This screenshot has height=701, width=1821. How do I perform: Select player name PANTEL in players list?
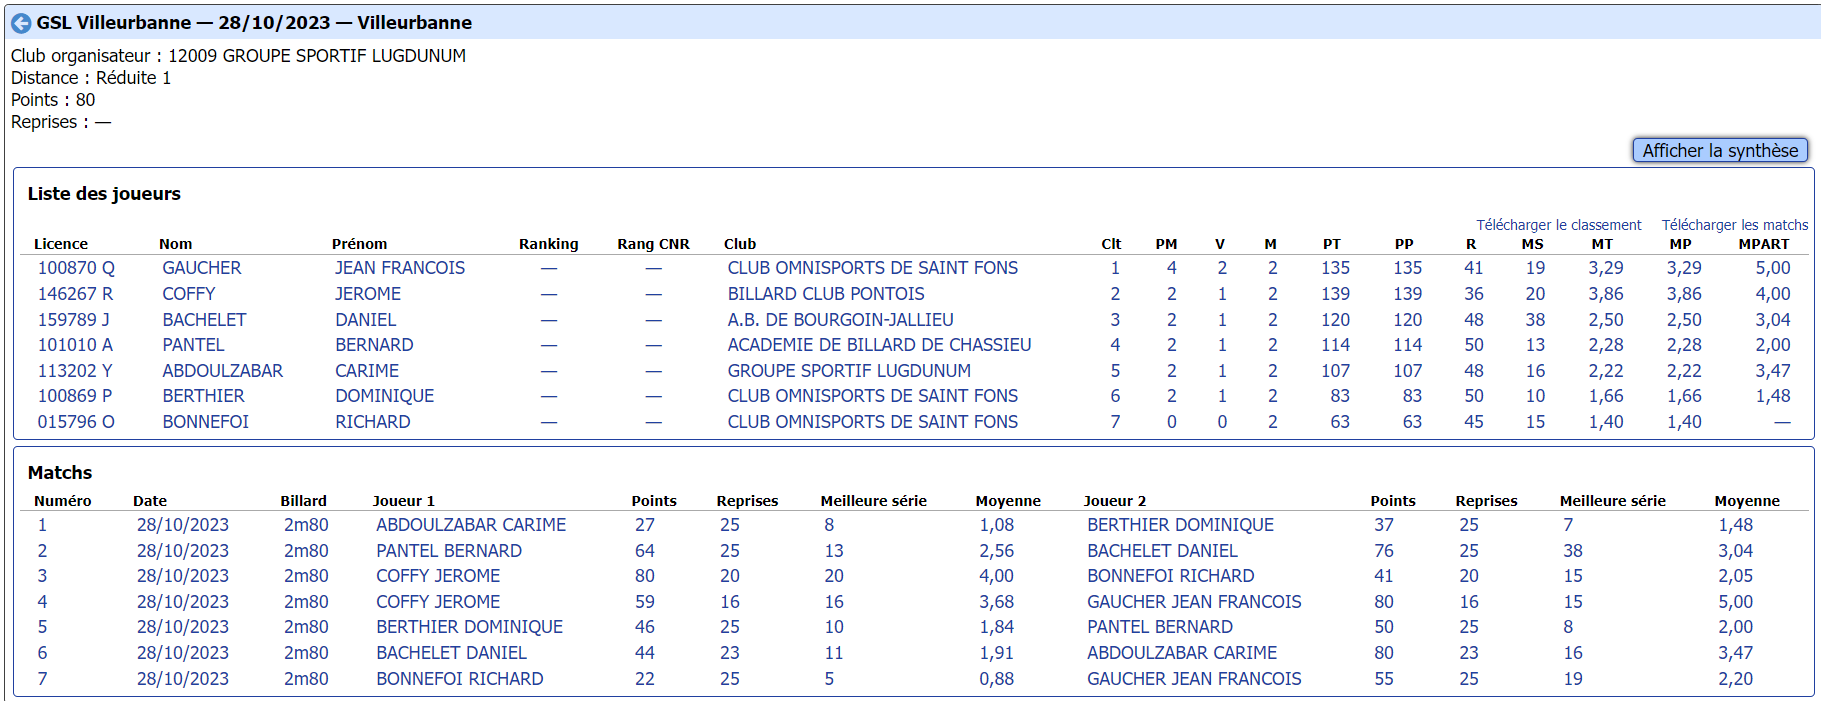click(x=194, y=345)
